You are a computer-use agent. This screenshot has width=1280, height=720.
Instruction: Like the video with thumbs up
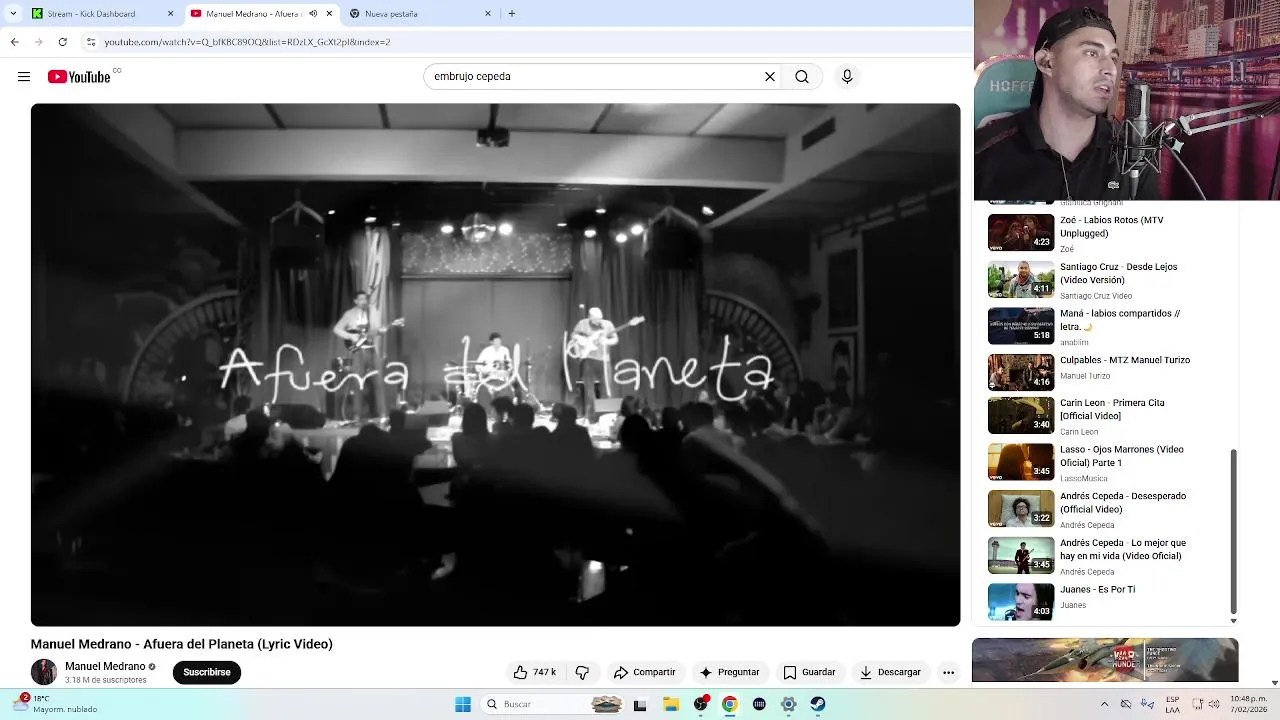coord(535,672)
